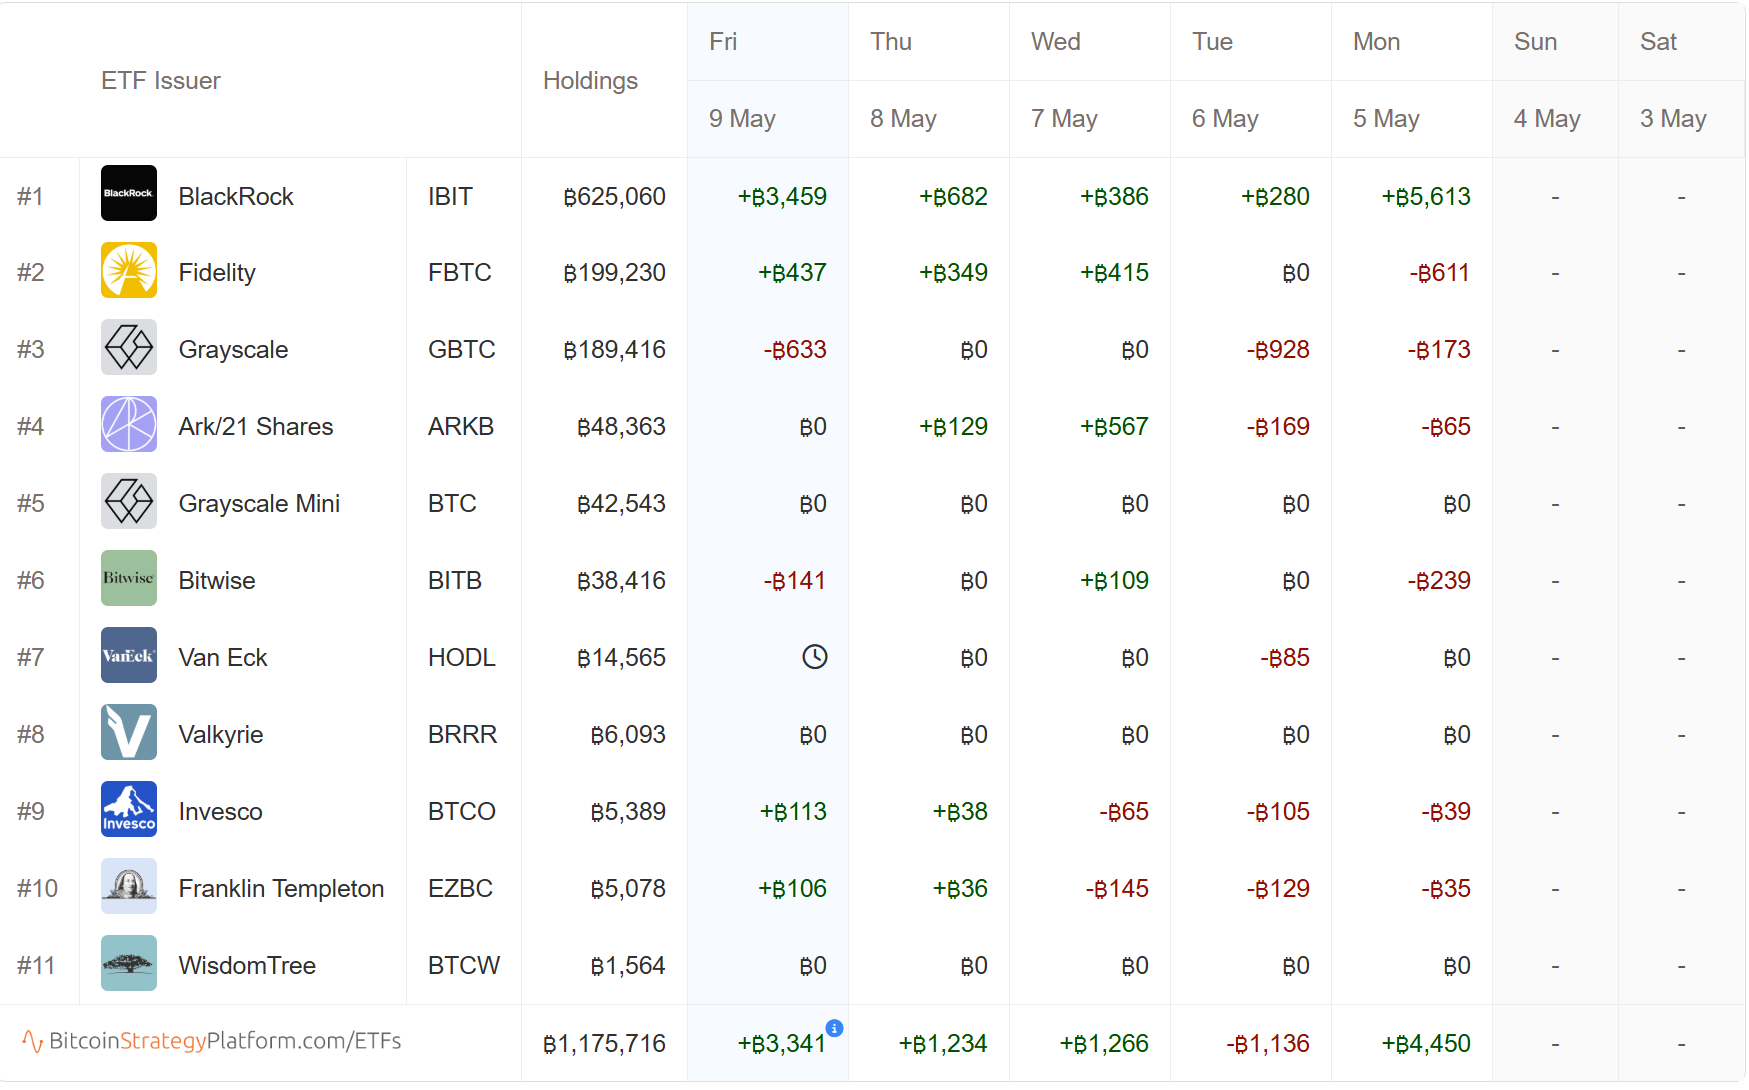The image size is (1749, 1090).
Task: Click the ETF Issuer column header
Action: pos(161,81)
